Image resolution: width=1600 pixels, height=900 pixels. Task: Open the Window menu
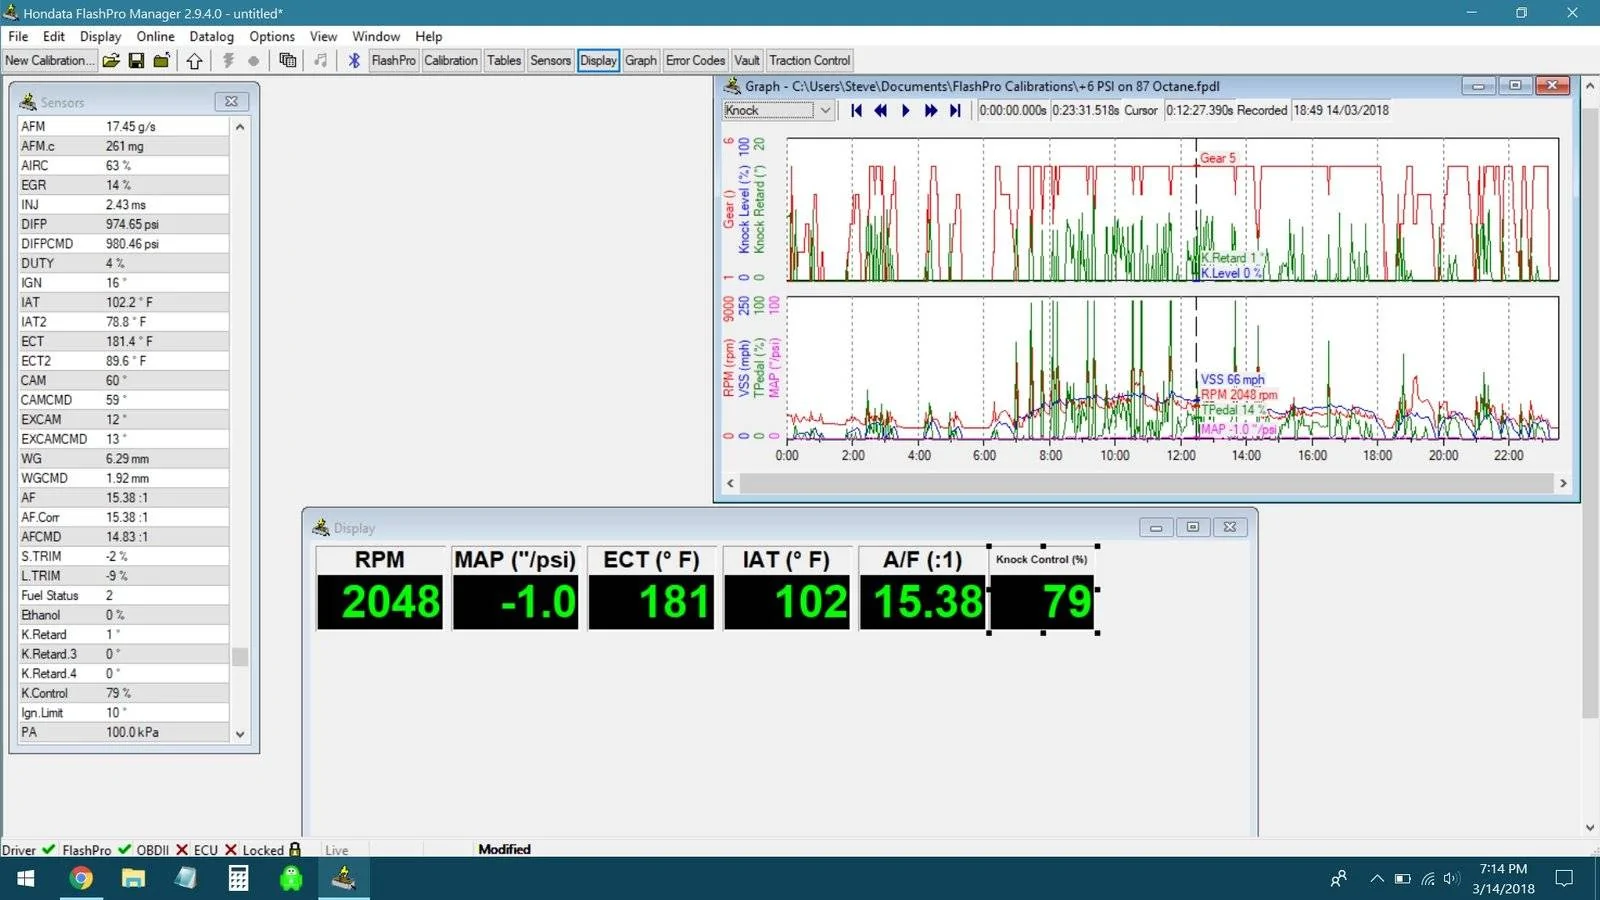376,36
